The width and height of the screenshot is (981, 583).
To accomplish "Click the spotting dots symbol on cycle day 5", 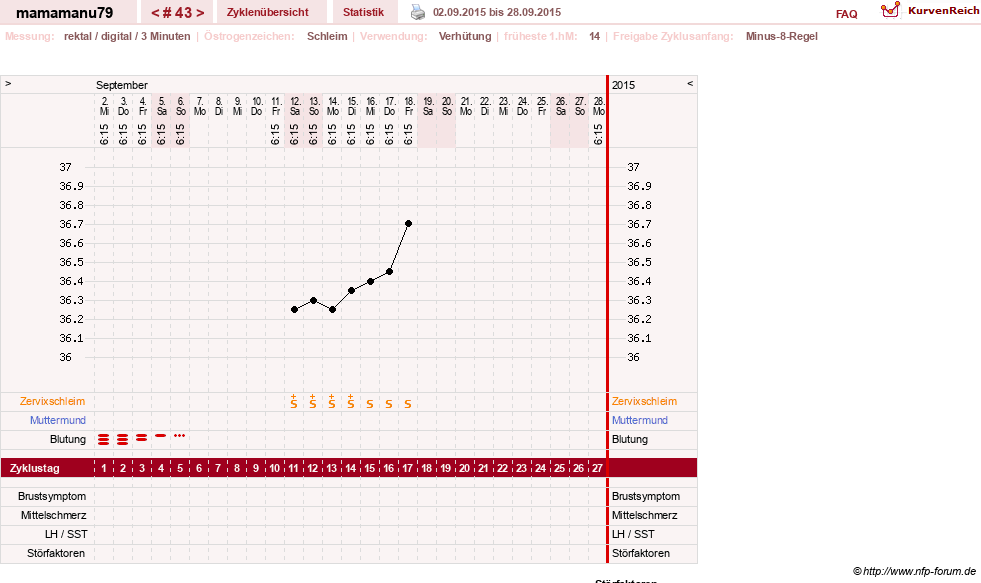I will pos(180,435).
